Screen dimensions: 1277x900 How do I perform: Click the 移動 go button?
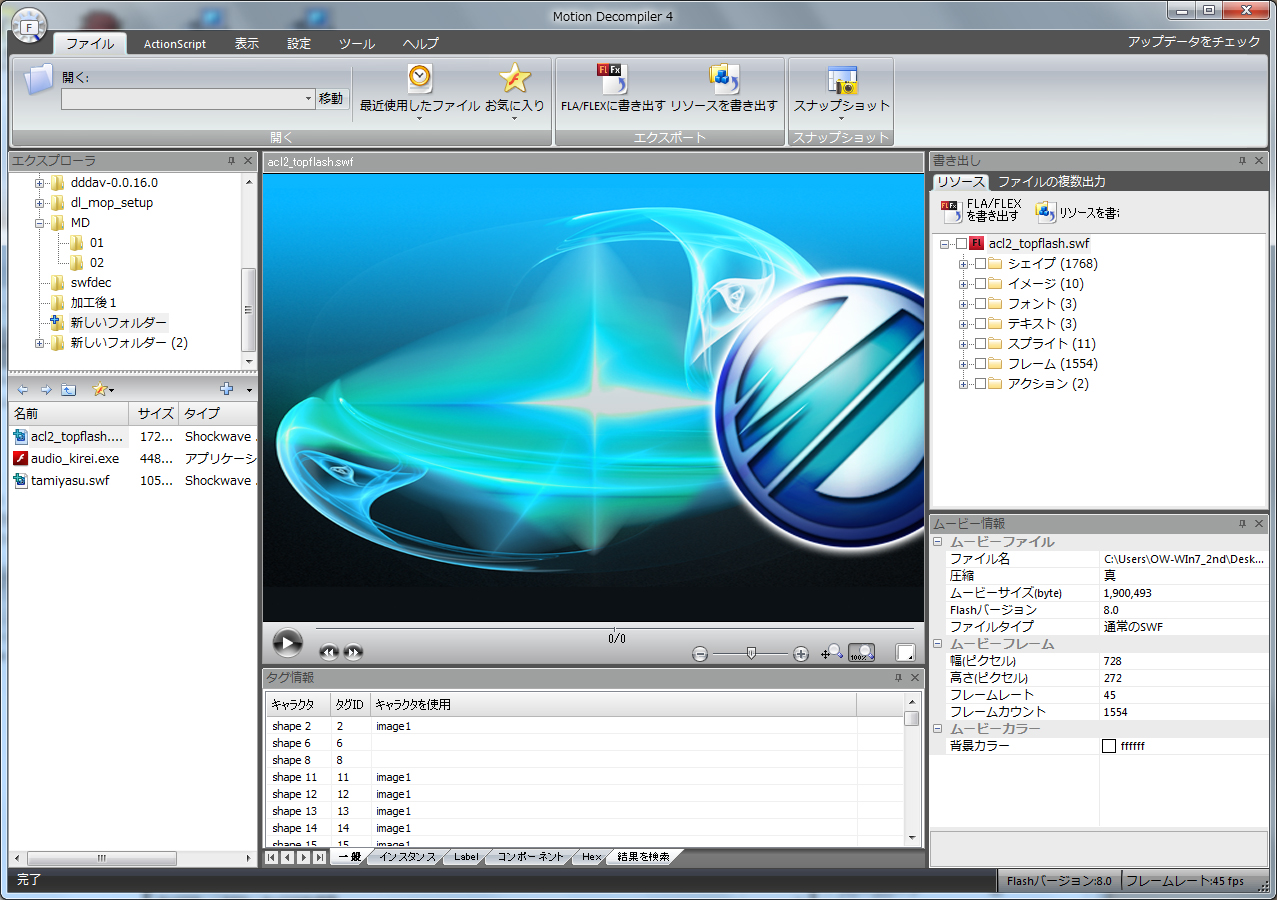coord(331,99)
